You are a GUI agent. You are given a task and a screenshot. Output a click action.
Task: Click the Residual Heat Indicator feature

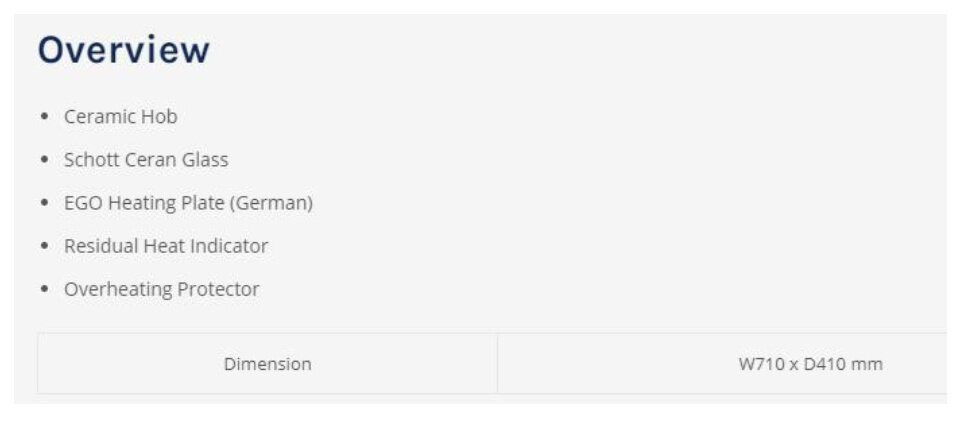[x=166, y=246]
